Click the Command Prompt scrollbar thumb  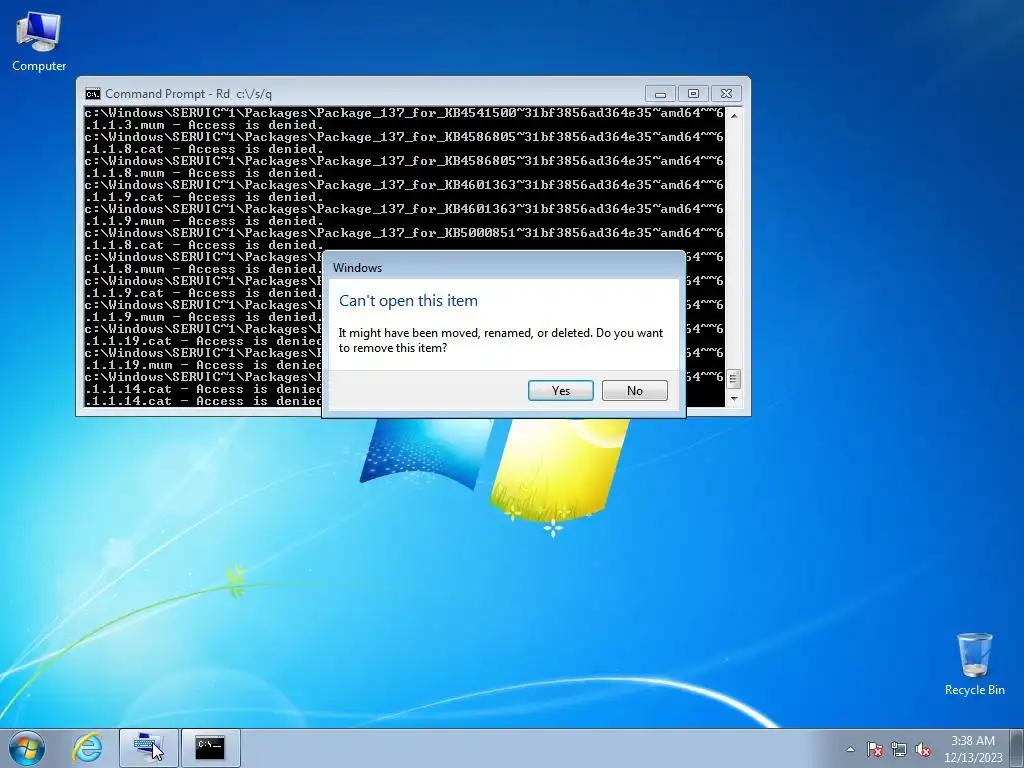734,378
